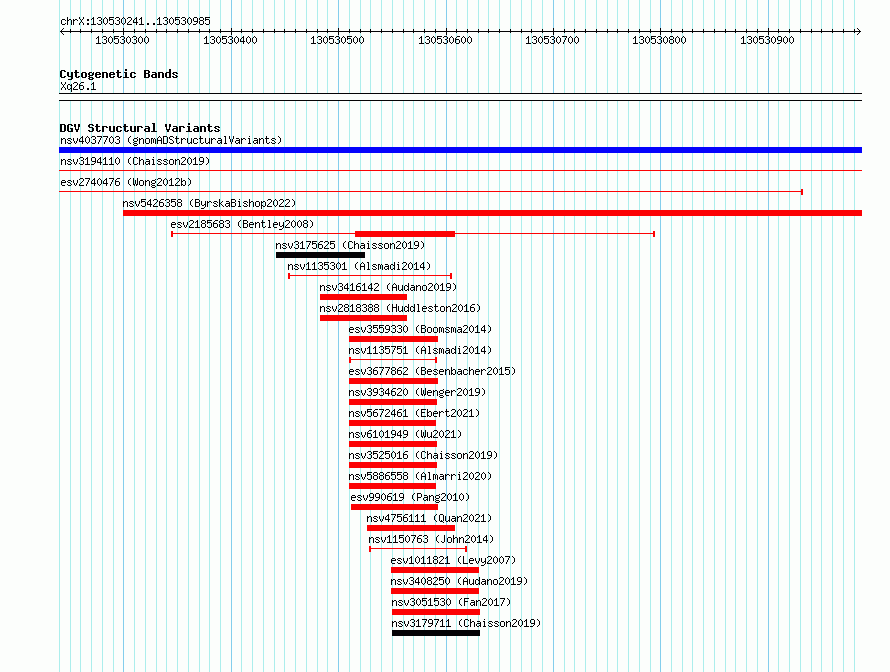This screenshot has height=672, width=890.
Task: Click the left arrow of the ruler
Action: pyautogui.click(x=62, y=31)
